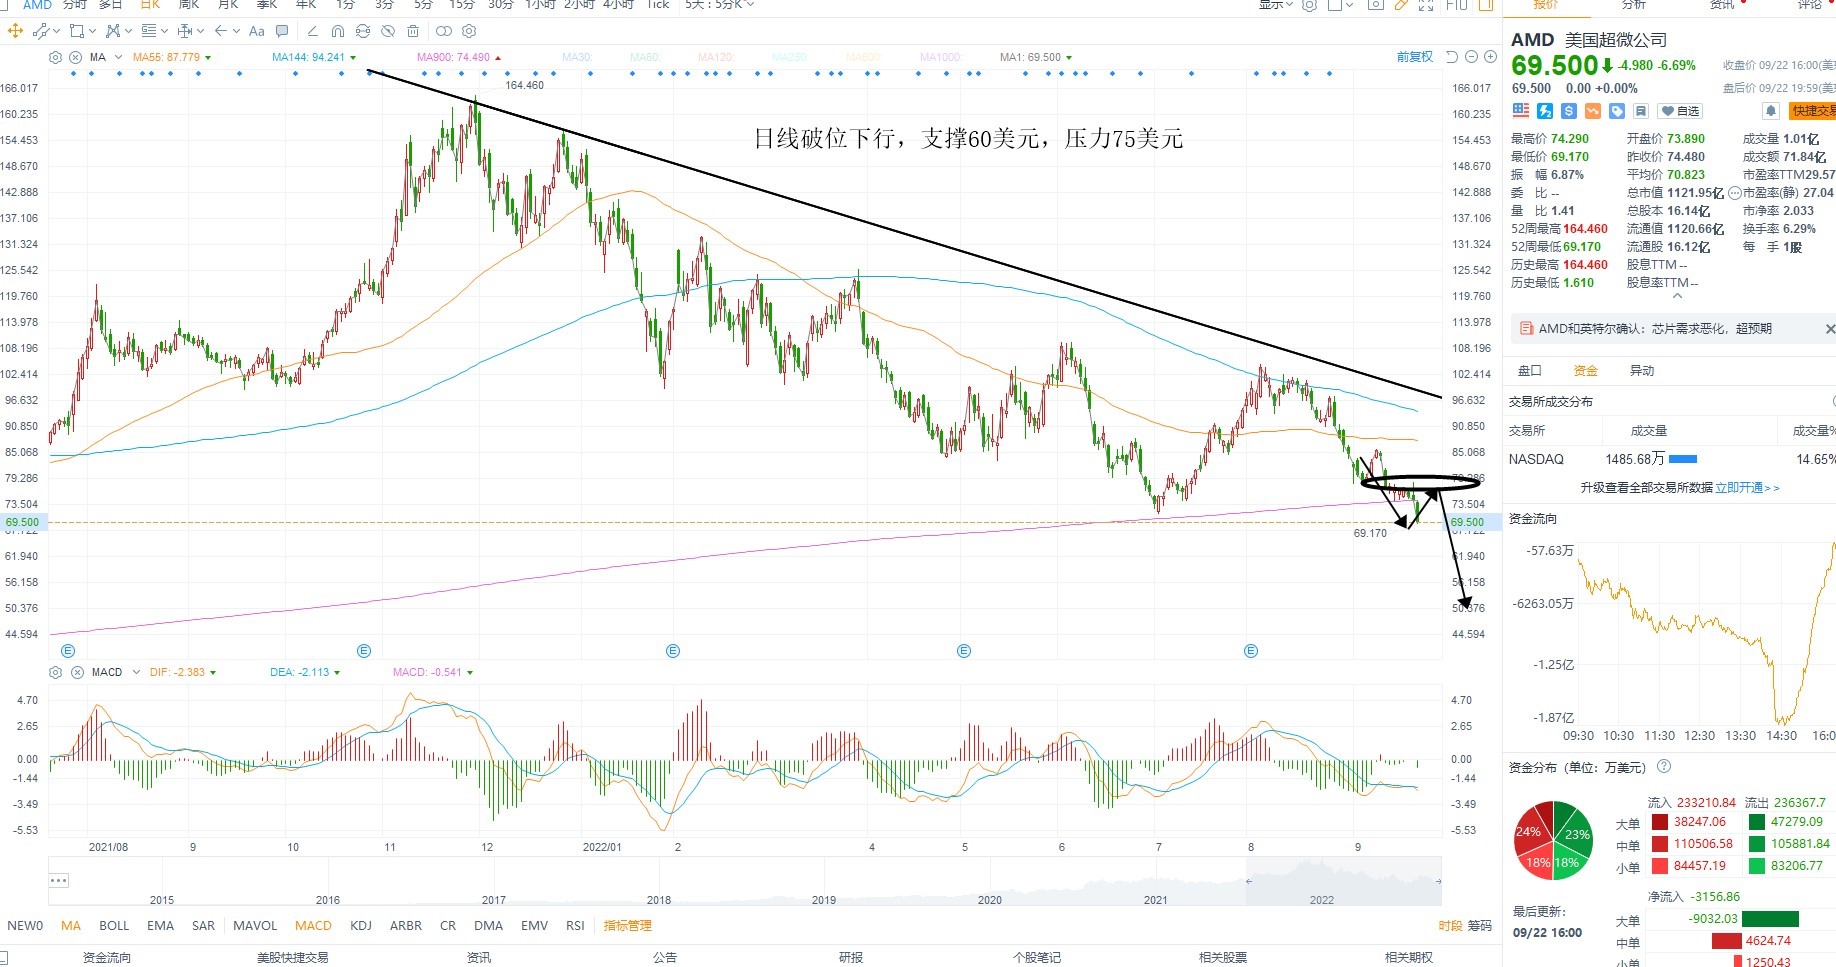The width and height of the screenshot is (1836, 967).
Task: Add text with the Aa tool
Action: pos(256,31)
